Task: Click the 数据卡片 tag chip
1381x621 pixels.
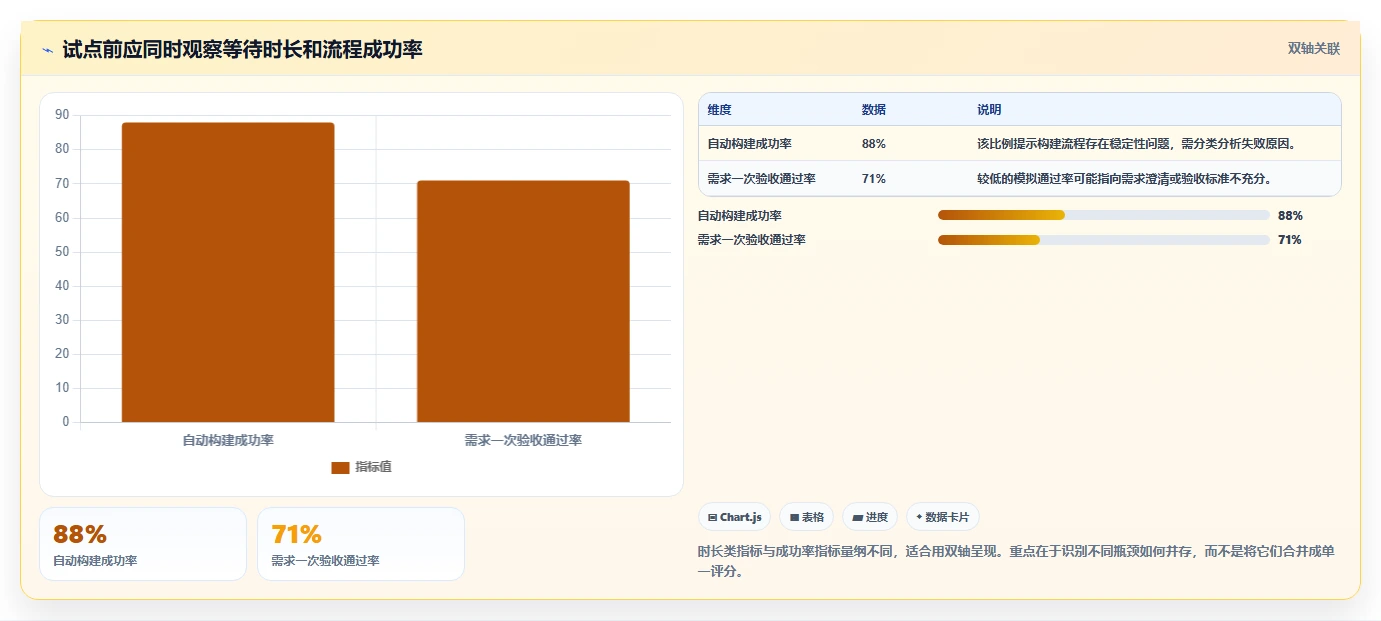Action: [x=943, y=517]
